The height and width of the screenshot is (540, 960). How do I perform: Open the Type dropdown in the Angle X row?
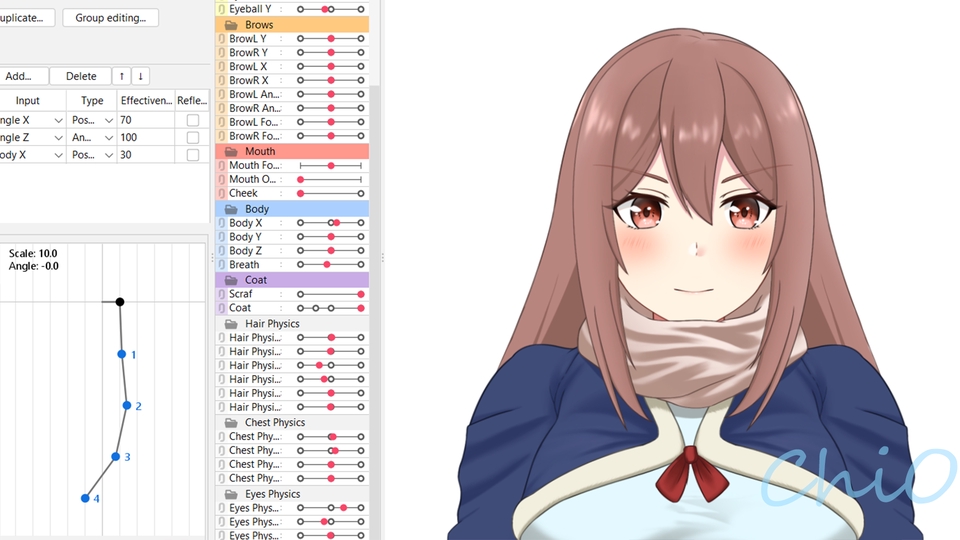(108, 121)
